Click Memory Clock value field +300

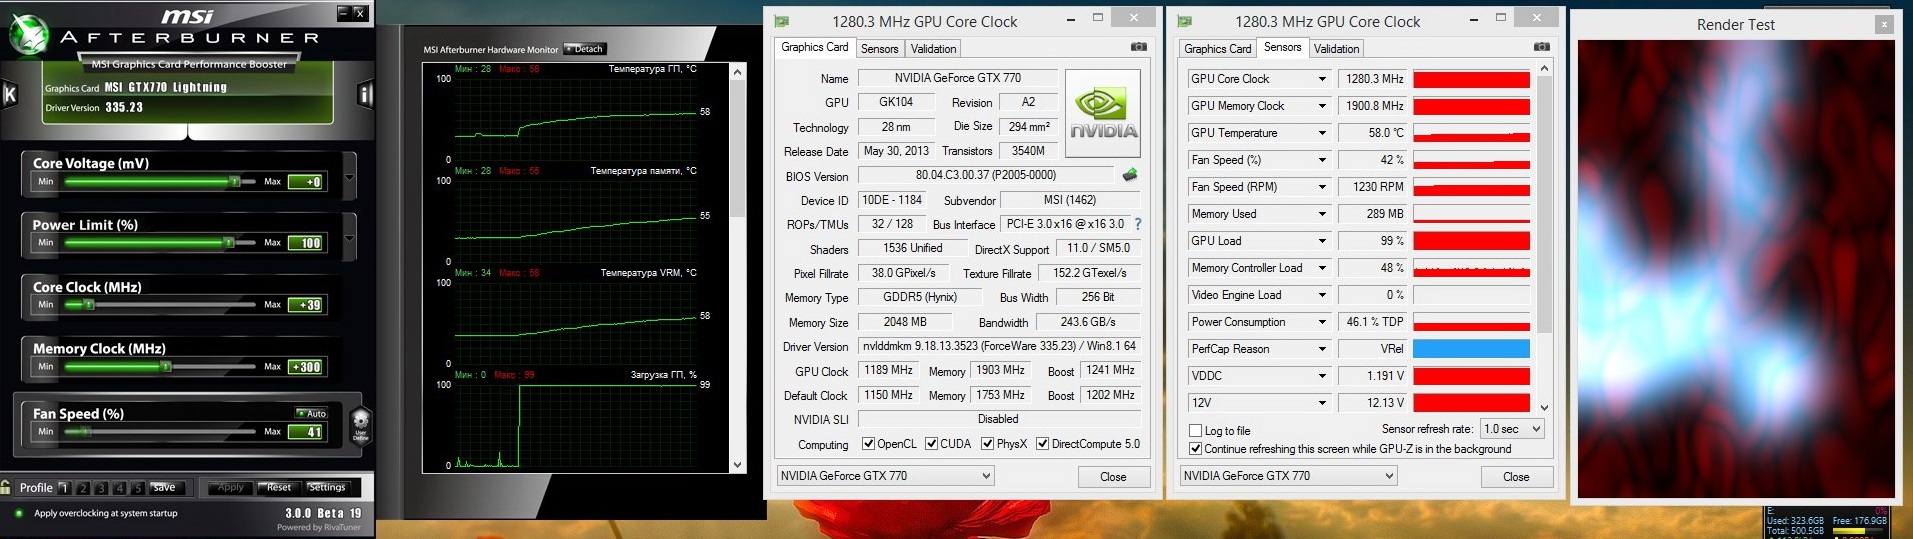coord(306,367)
